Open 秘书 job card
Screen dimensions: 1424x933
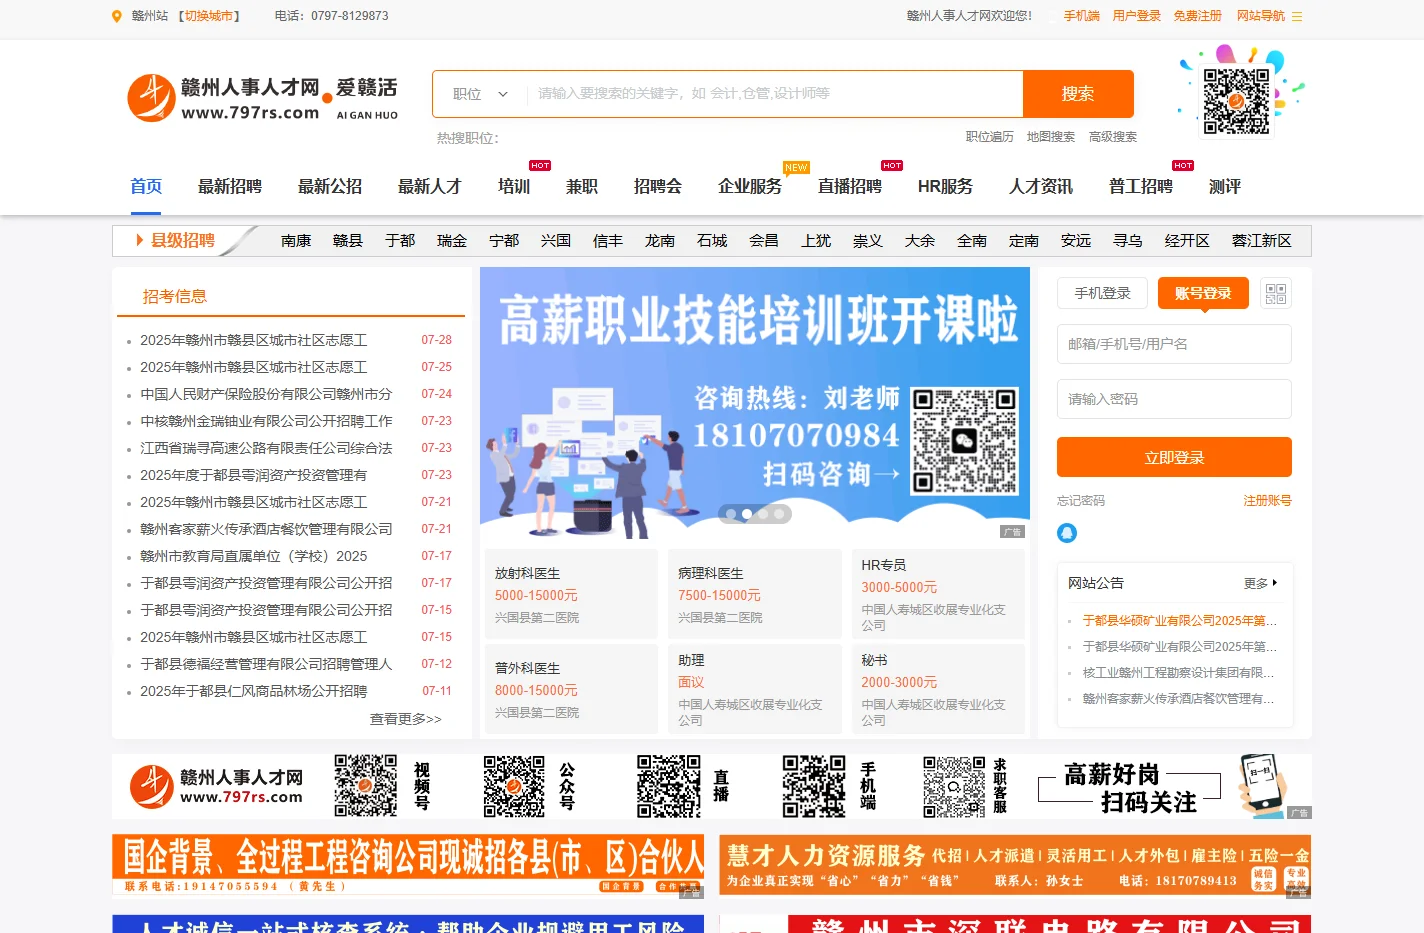938,690
